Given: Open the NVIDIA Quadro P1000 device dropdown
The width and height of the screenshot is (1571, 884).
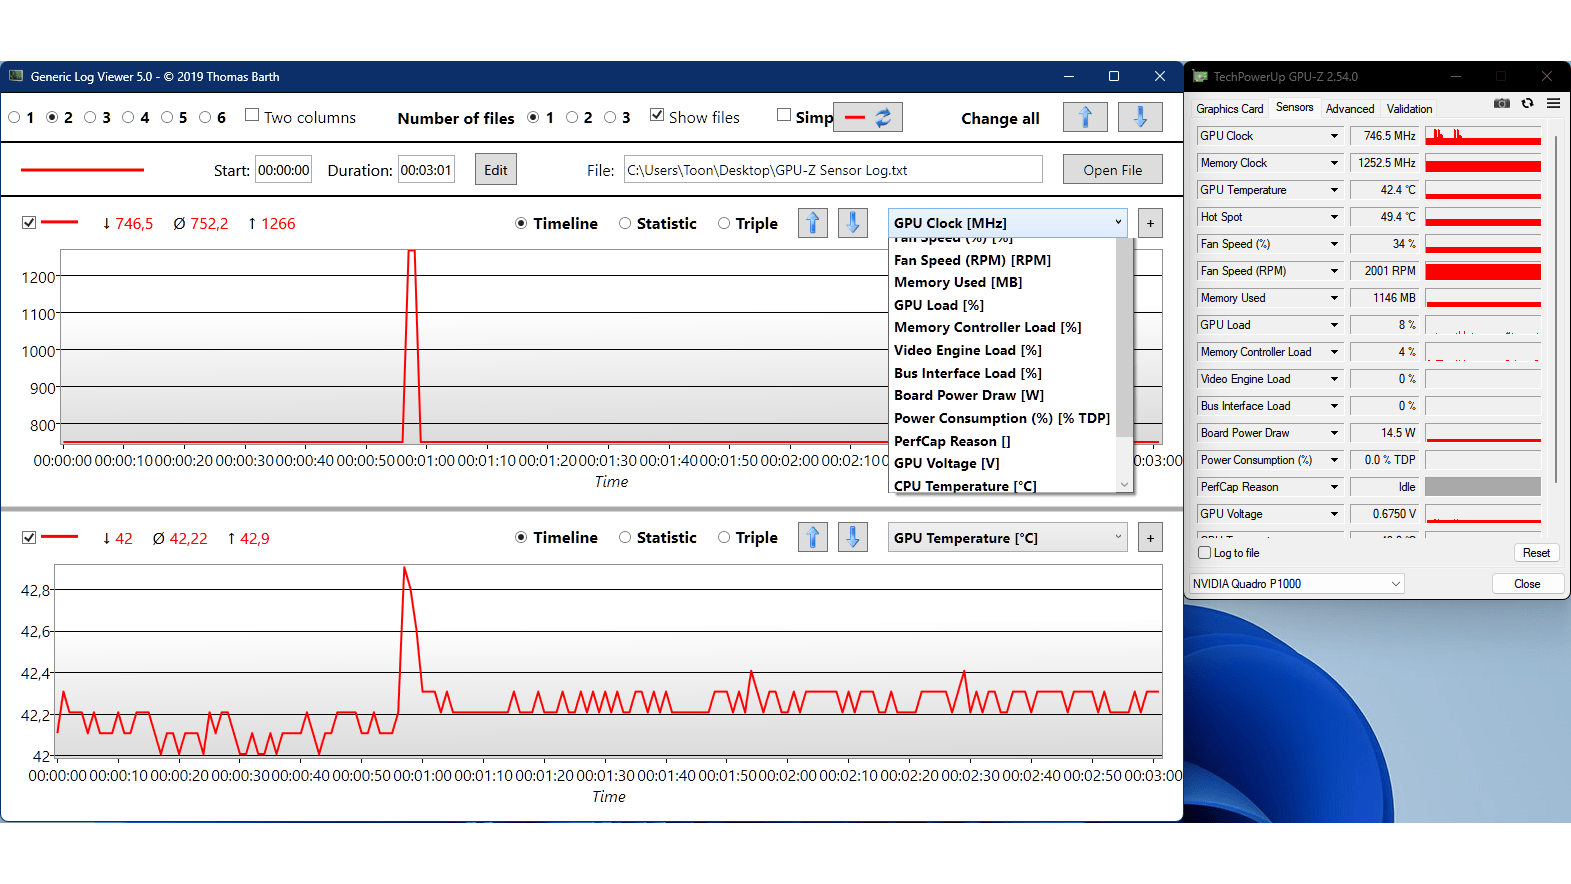Looking at the screenshot, I should (1296, 584).
